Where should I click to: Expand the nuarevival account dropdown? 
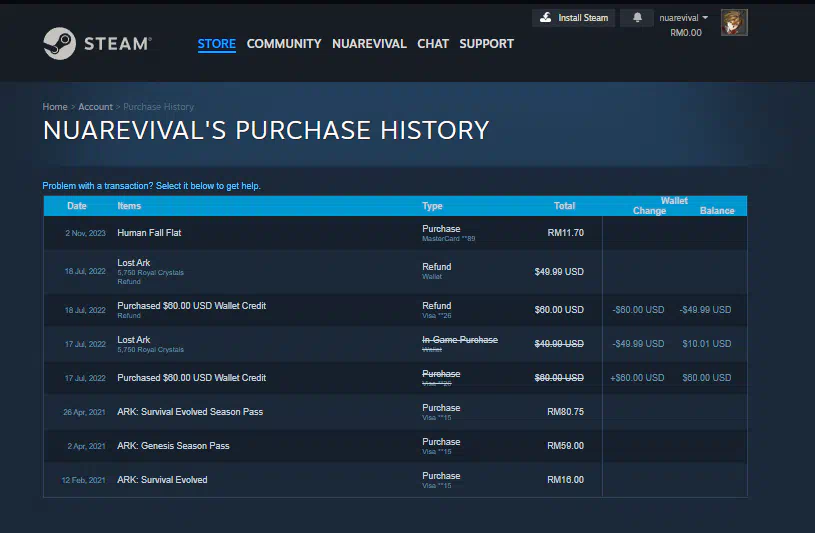point(683,18)
